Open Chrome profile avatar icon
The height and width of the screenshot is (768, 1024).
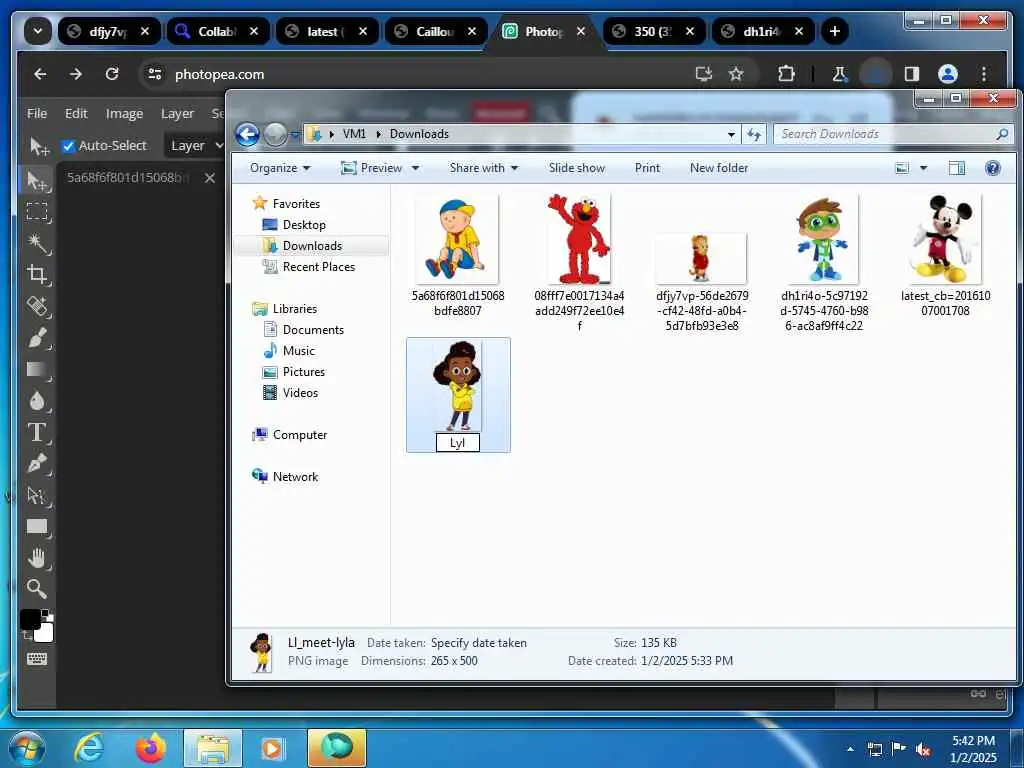coord(948,74)
